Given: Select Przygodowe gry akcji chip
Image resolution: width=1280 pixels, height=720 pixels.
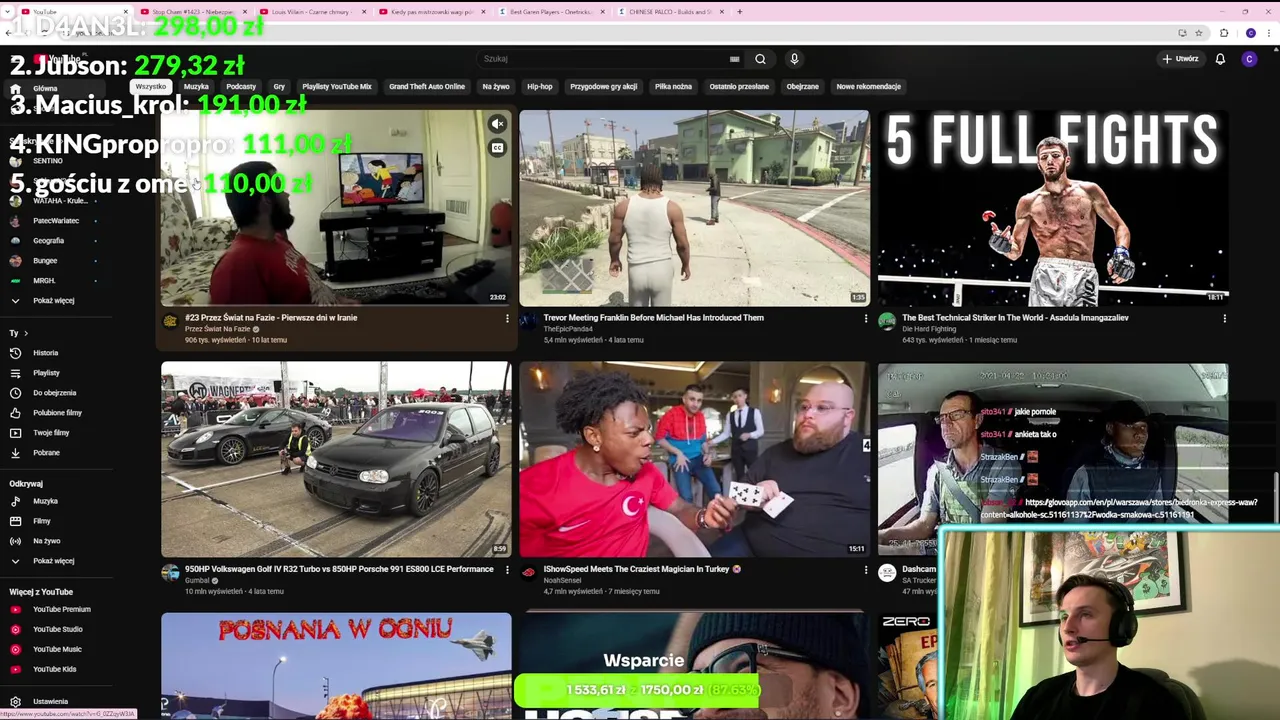Looking at the screenshot, I should [604, 87].
